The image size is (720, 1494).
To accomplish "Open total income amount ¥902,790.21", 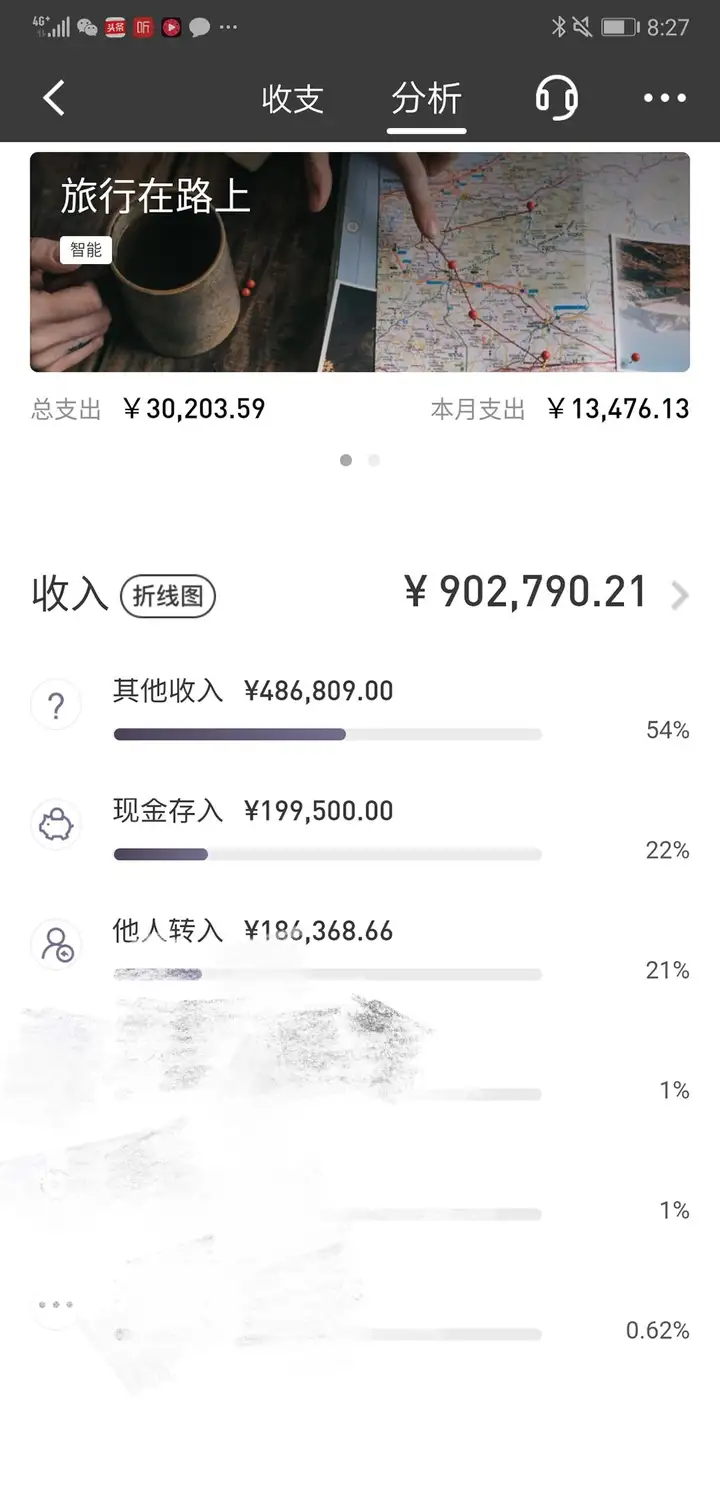I will tap(525, 593).
